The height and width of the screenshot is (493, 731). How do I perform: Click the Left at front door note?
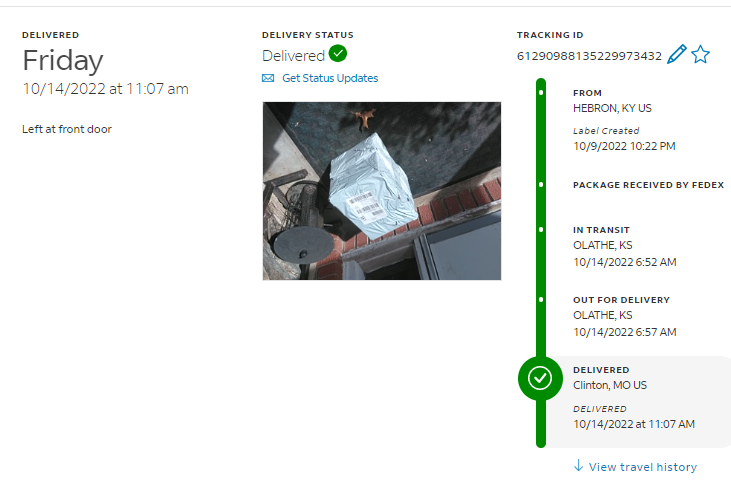point(67,129)
